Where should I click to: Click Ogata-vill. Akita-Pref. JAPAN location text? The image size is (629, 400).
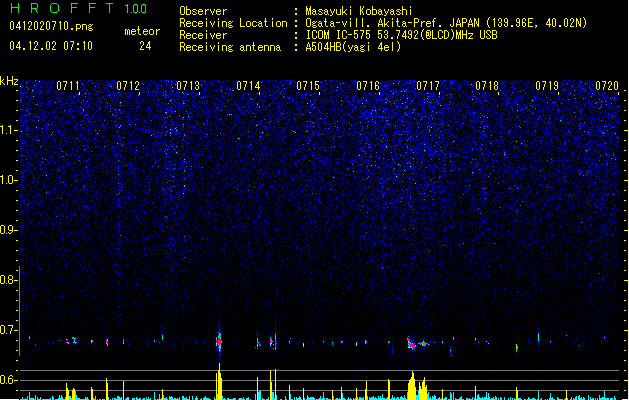(x=446, y=23)
